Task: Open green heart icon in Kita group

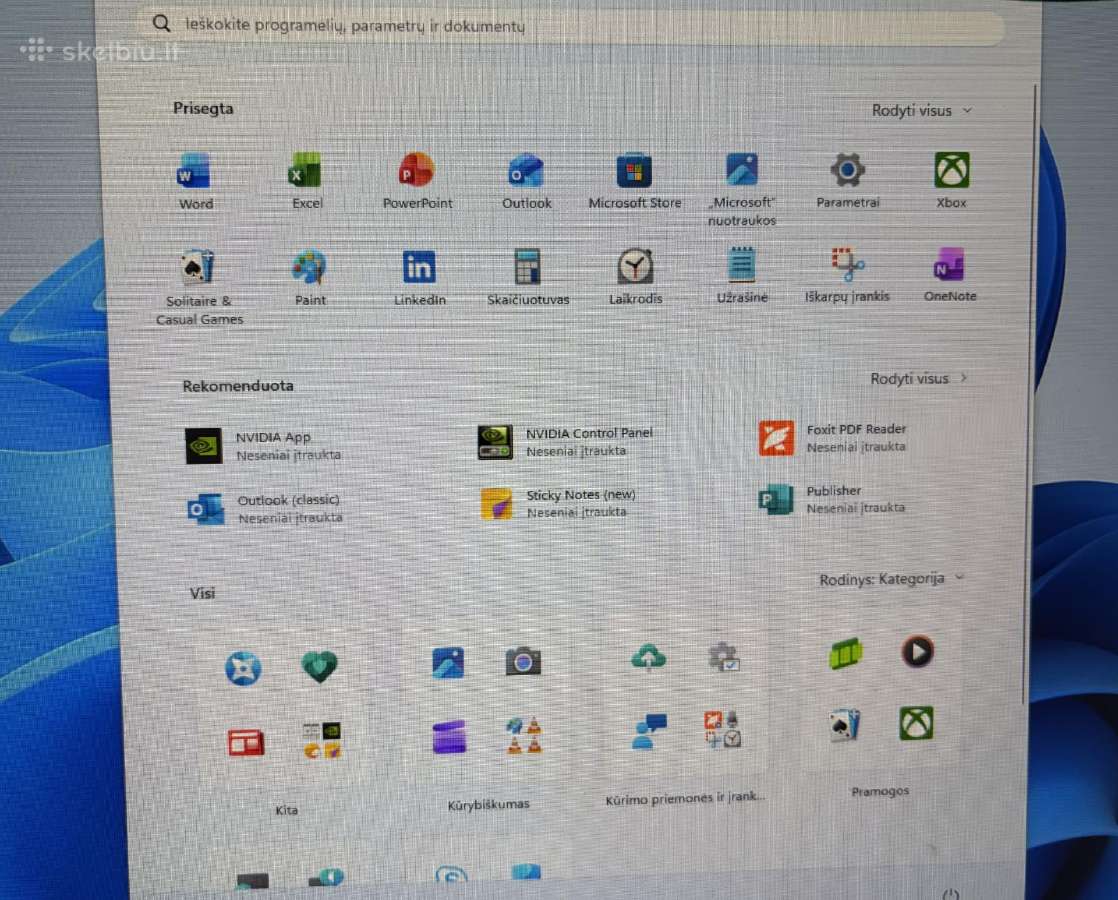Action: [x=319, y=666]
